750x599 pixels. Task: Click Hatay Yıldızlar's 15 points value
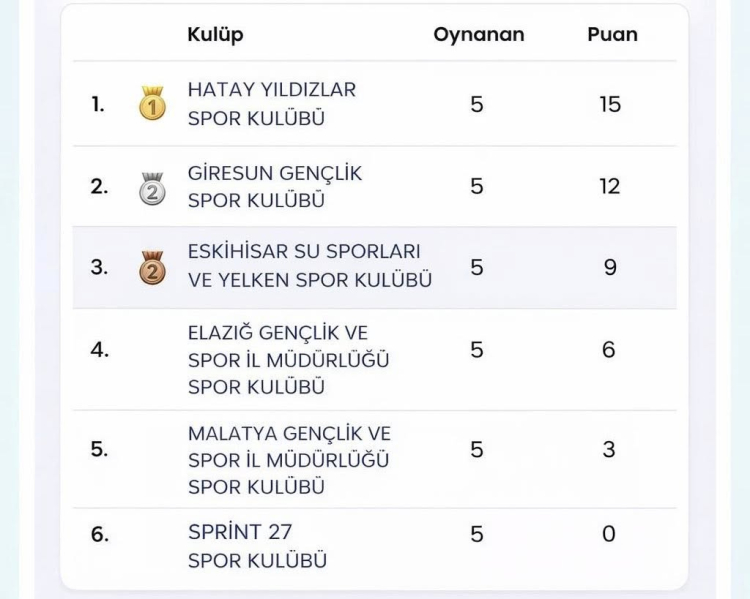point(610,104)
